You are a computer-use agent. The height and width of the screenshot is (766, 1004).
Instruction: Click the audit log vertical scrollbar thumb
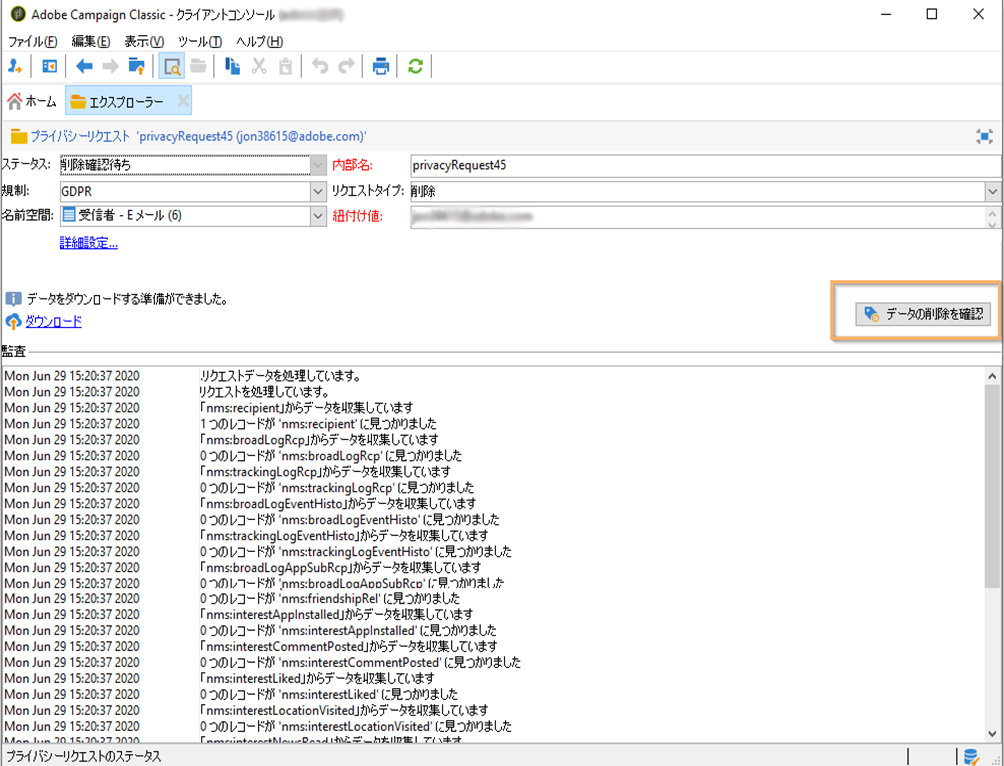coord(992,485)
